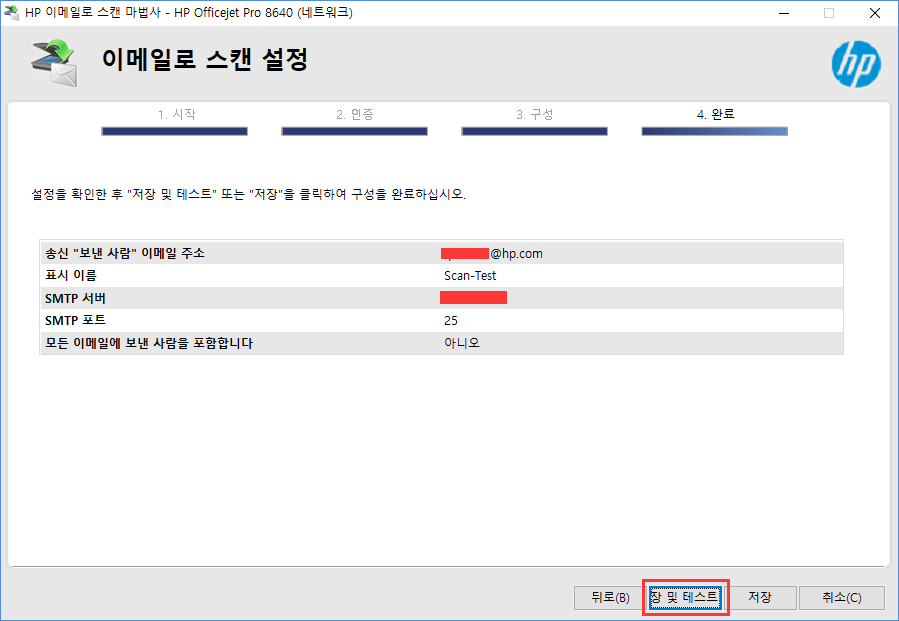The image size is (899, 621).
Task: Select the SMTP 서버 label
Action: pyautogui.click(x=75, y=298)
